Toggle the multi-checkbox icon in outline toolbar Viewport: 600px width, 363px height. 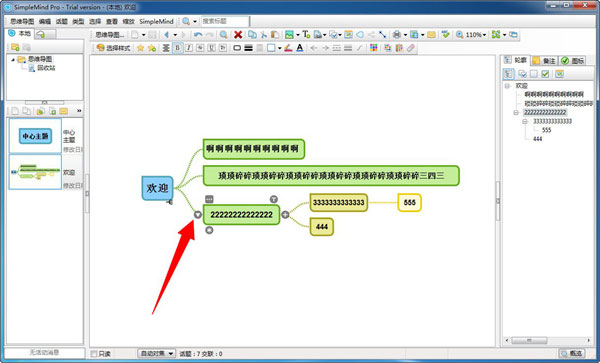pos(522,73)
